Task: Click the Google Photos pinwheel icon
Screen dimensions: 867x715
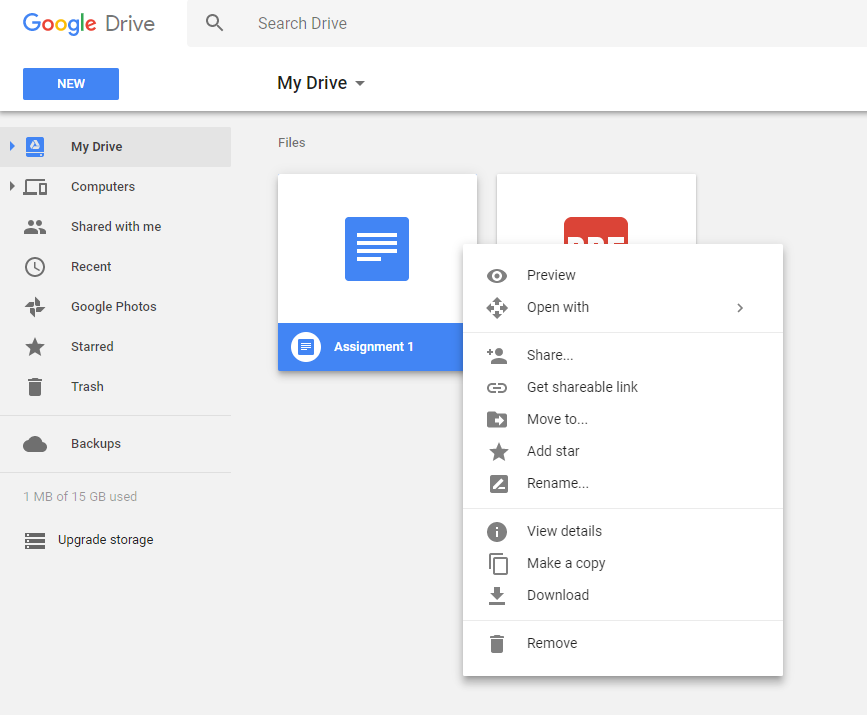Action: pos(35,307)
